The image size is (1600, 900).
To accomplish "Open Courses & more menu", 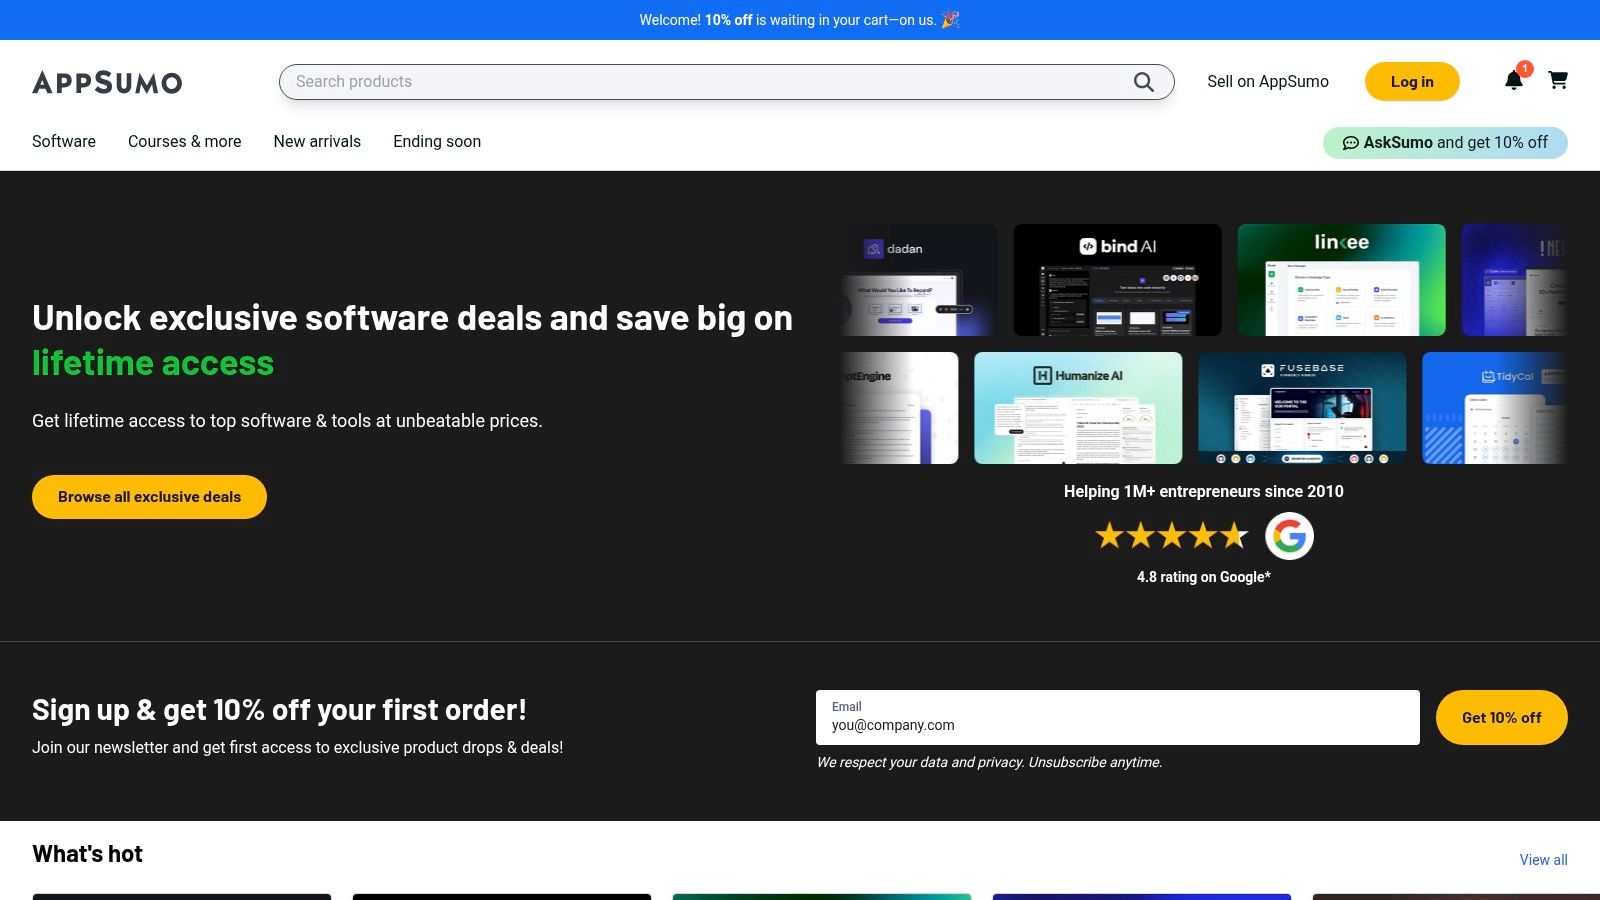I will [x=185, y=141].
